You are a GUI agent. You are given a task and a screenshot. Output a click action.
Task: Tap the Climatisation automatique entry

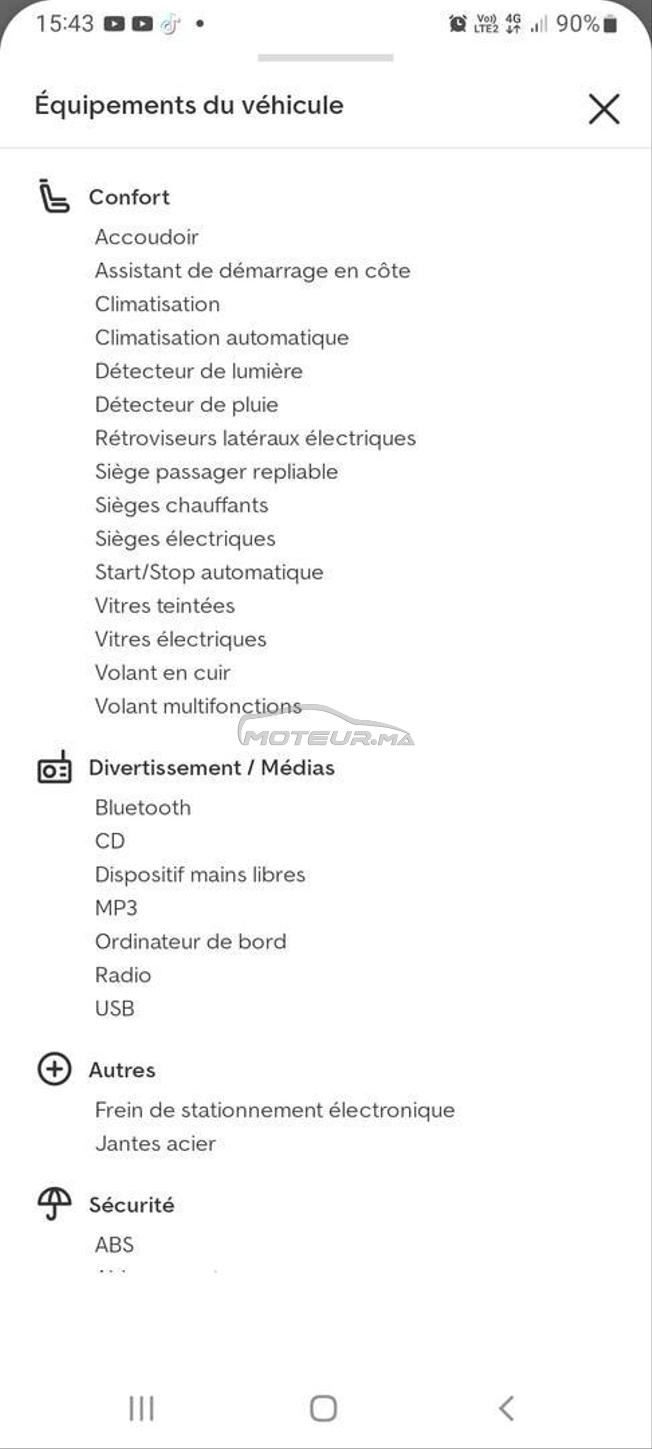[222, 338]
